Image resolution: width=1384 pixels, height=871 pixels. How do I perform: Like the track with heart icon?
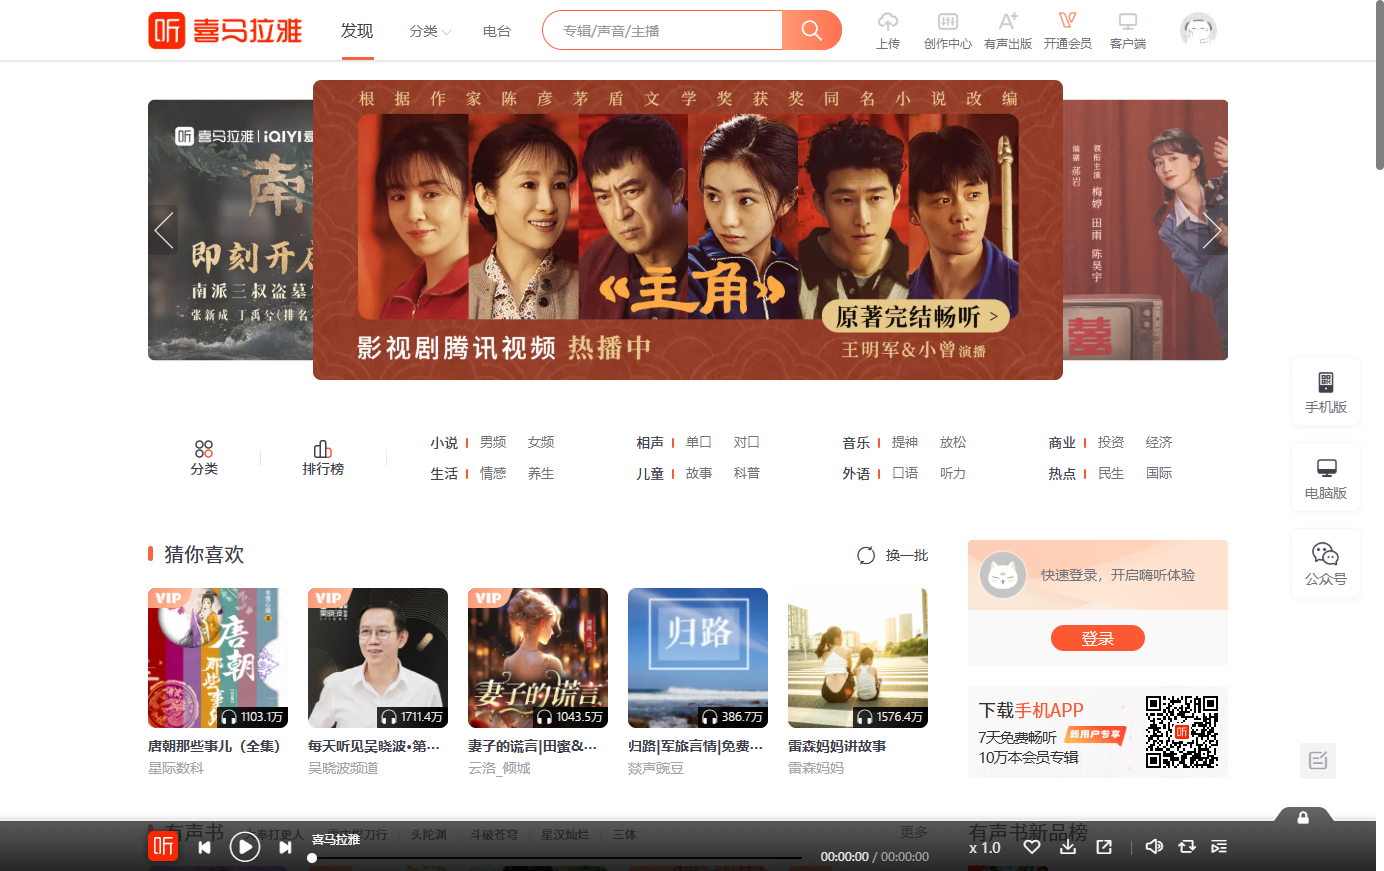pyautogui.click(x=1032, y=847)
